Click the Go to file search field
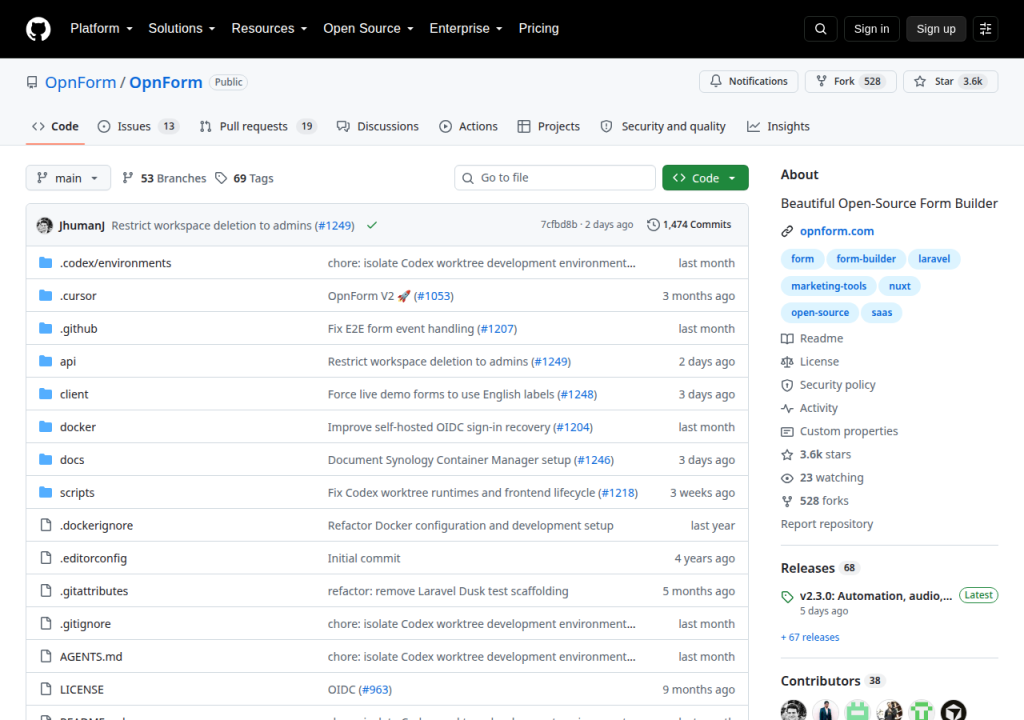1024x720 pixels. tap(555, 178)
